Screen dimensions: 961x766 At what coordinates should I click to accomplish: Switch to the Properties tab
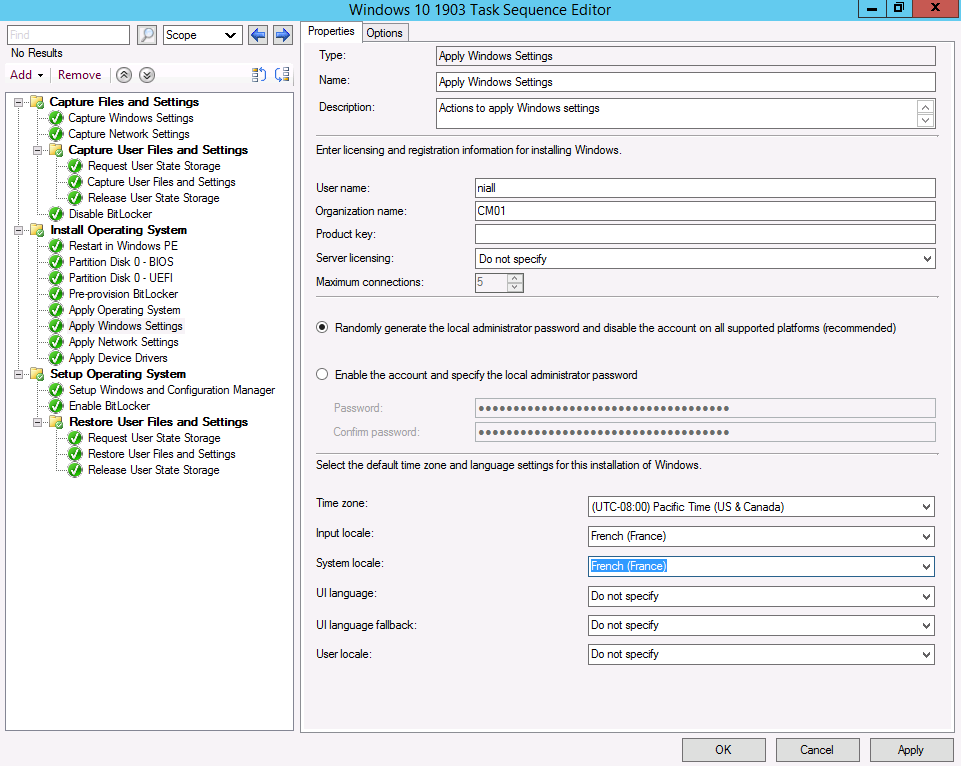click(x=331, y=31)
